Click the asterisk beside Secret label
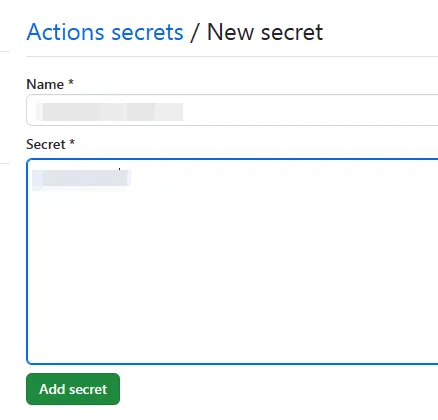 pyautogui.click(x=72, y=142)
